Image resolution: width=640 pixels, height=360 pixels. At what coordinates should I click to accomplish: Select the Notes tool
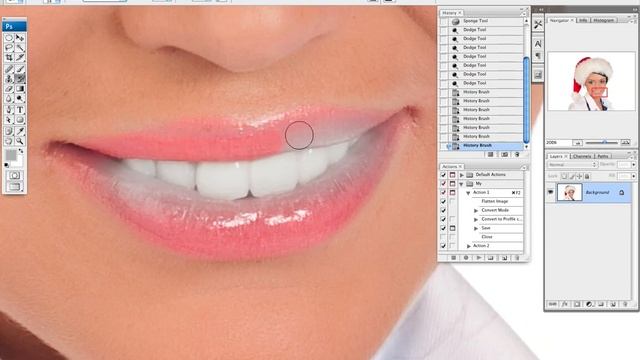pyautogui.click(x=9, y=131)
